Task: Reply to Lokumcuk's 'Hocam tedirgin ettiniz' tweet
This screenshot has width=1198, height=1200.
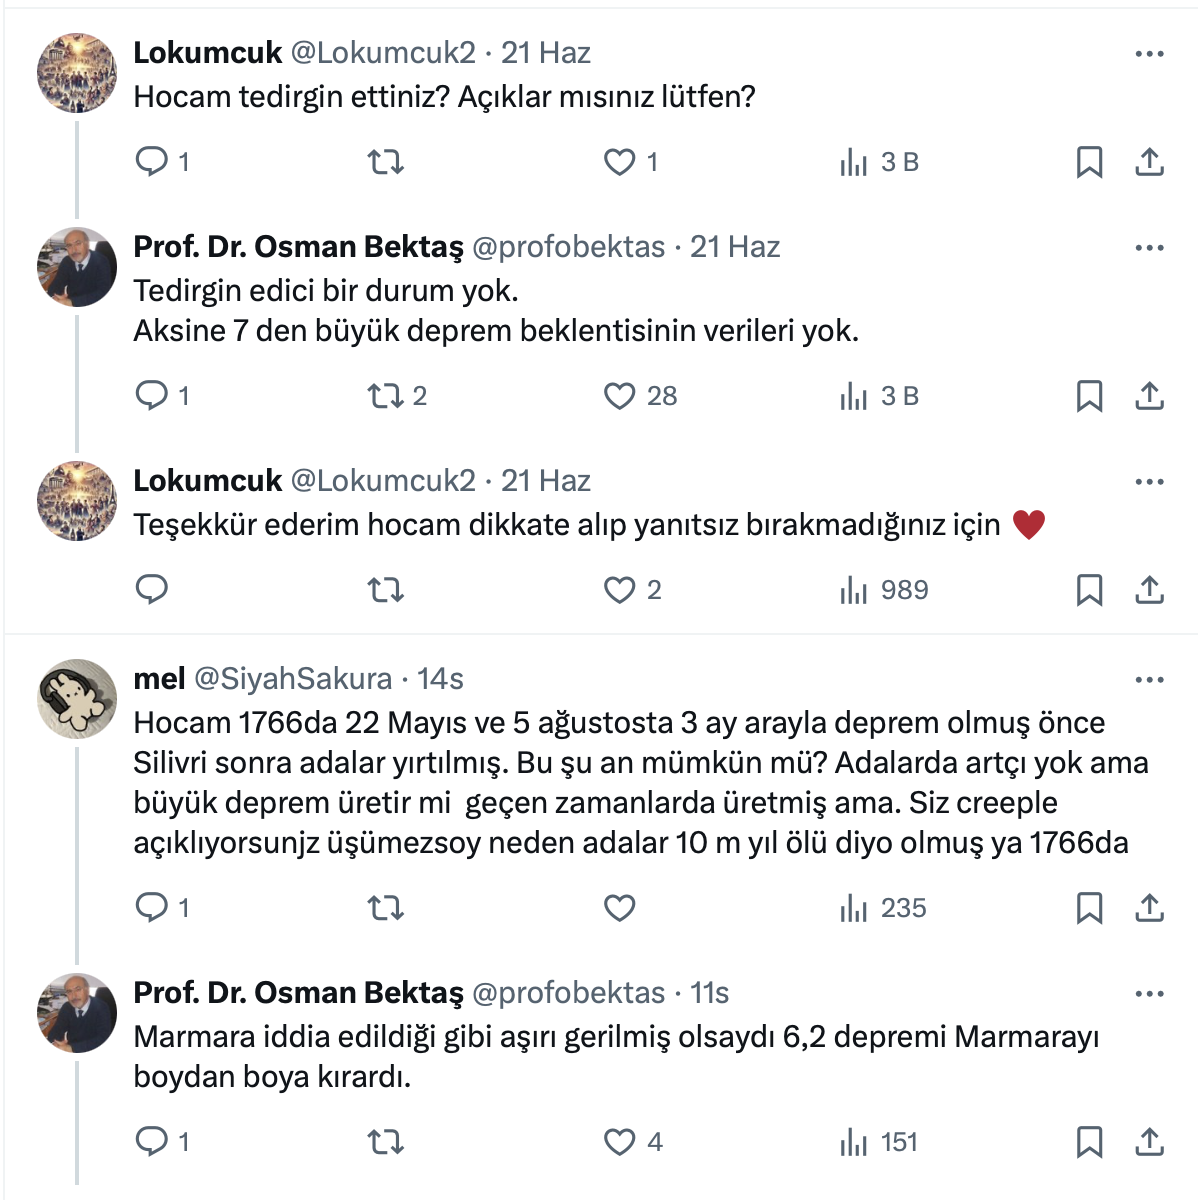Action: (152, 162)
